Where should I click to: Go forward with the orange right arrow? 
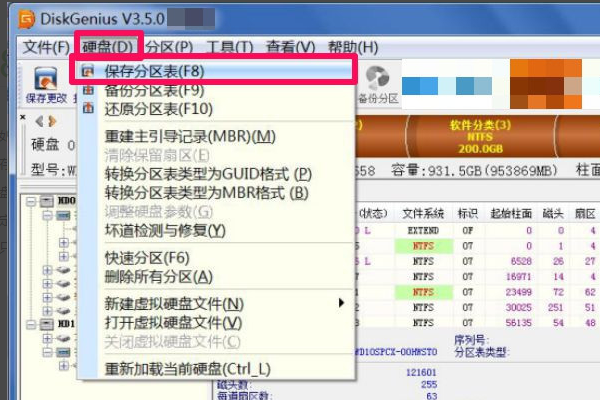(x=52, y=121)
